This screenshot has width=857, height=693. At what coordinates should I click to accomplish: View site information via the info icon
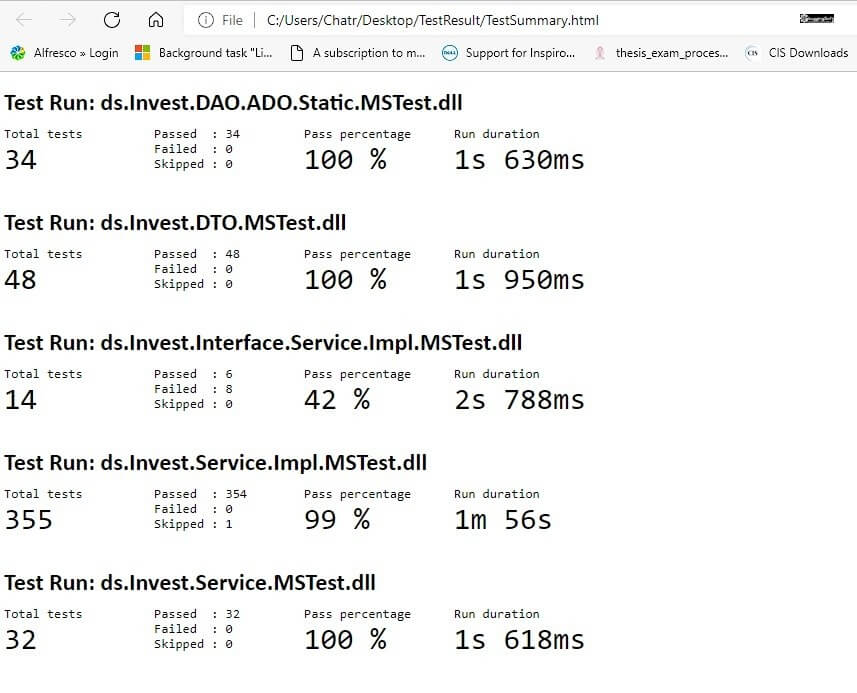(x=206, y=20)
